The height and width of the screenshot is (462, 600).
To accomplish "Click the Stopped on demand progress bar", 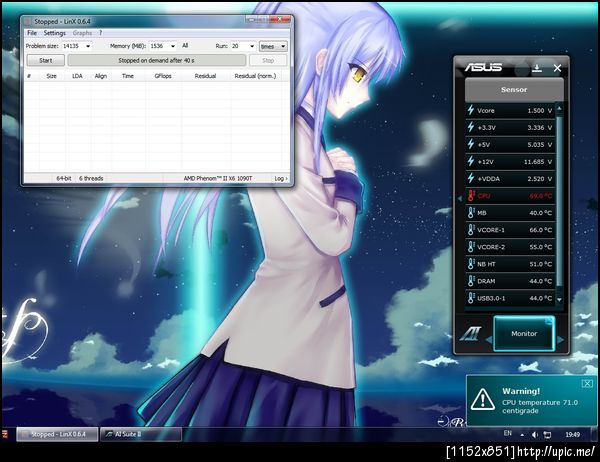I will click(157, 60).
